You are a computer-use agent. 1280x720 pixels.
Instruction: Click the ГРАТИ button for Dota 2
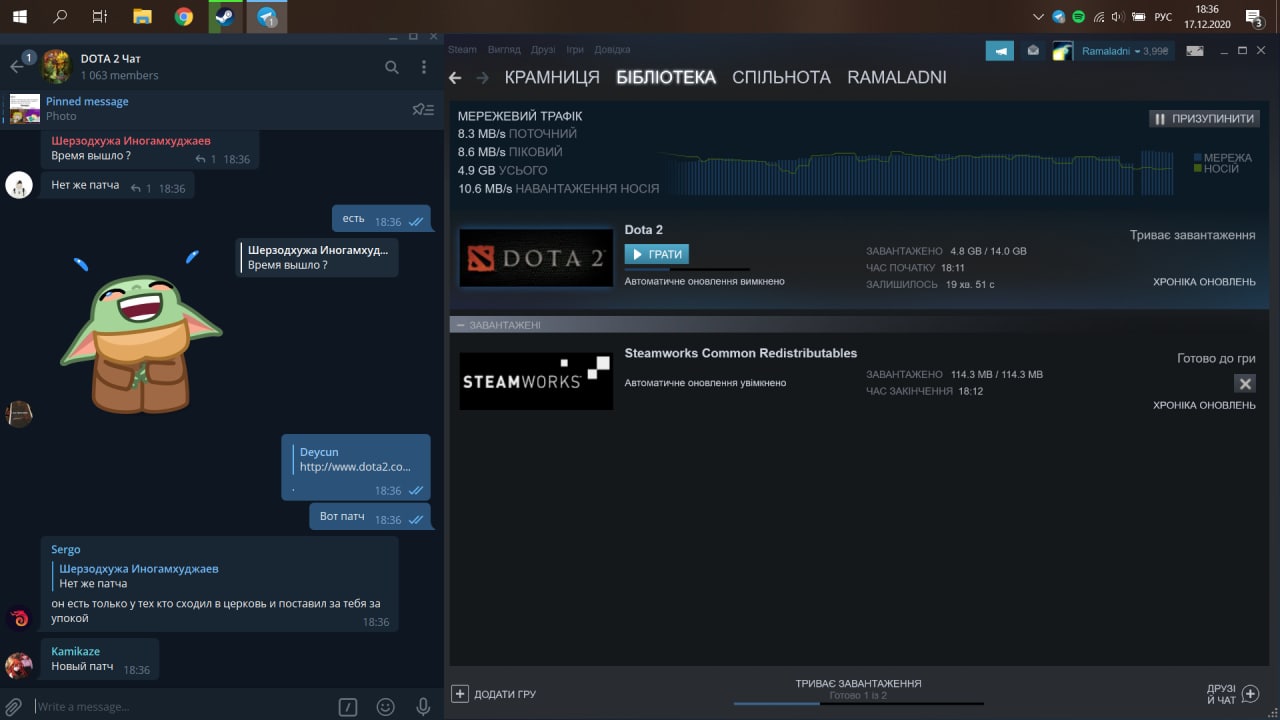coord(657,255)
